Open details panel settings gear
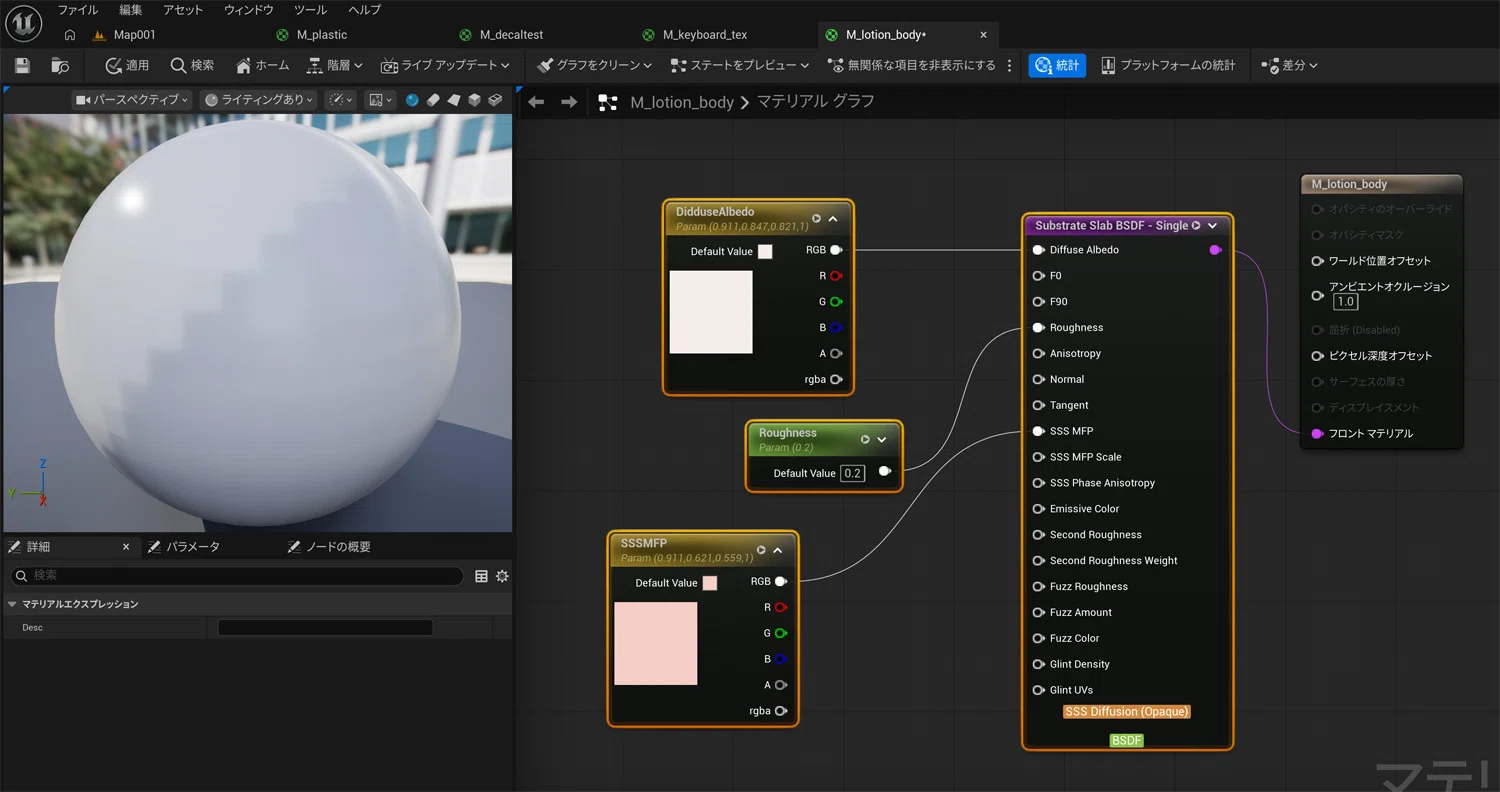This screenshot has width=1500, height=792. pos(502,576)
